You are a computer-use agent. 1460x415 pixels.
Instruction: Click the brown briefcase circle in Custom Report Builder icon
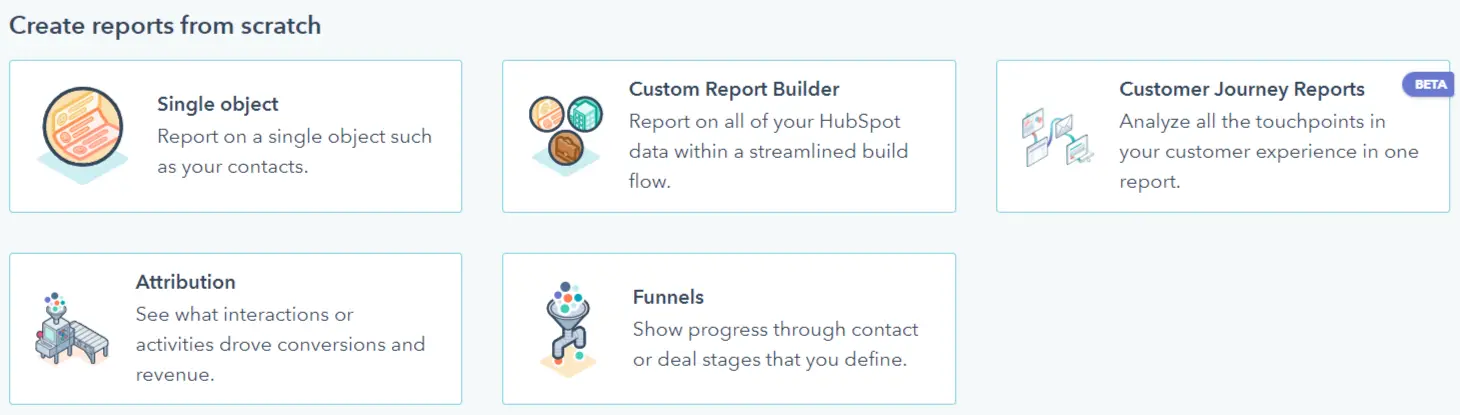click(565, 147)
